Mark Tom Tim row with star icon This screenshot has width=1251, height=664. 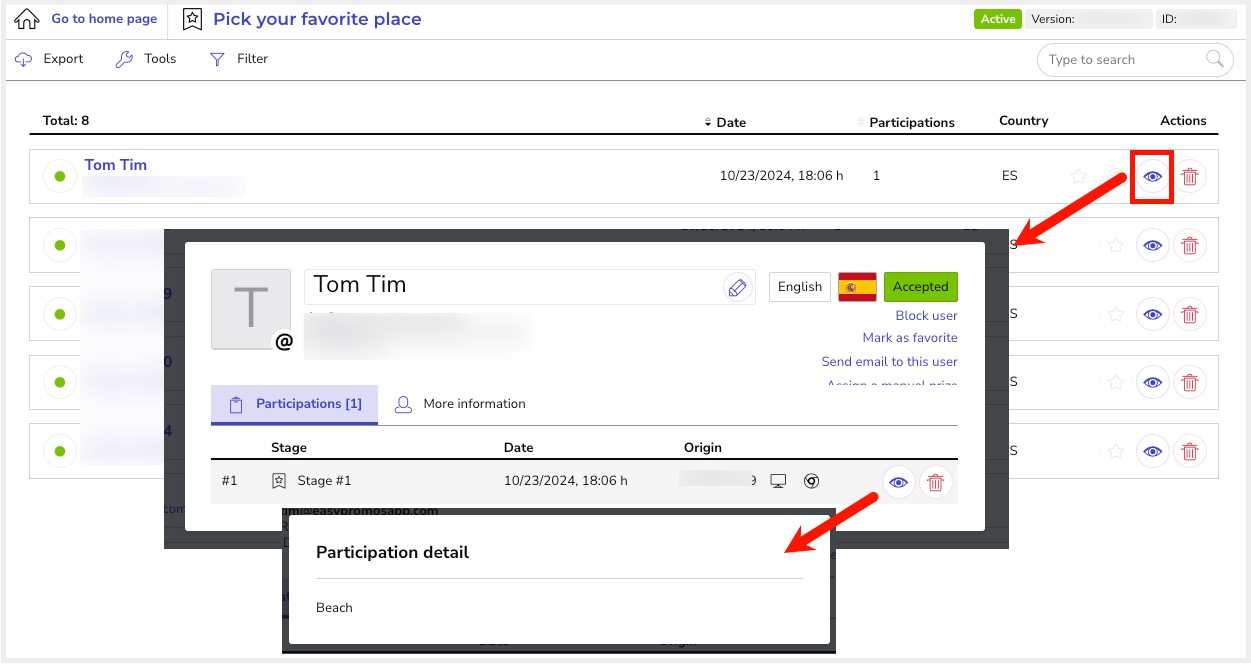tap(1079, 176)
